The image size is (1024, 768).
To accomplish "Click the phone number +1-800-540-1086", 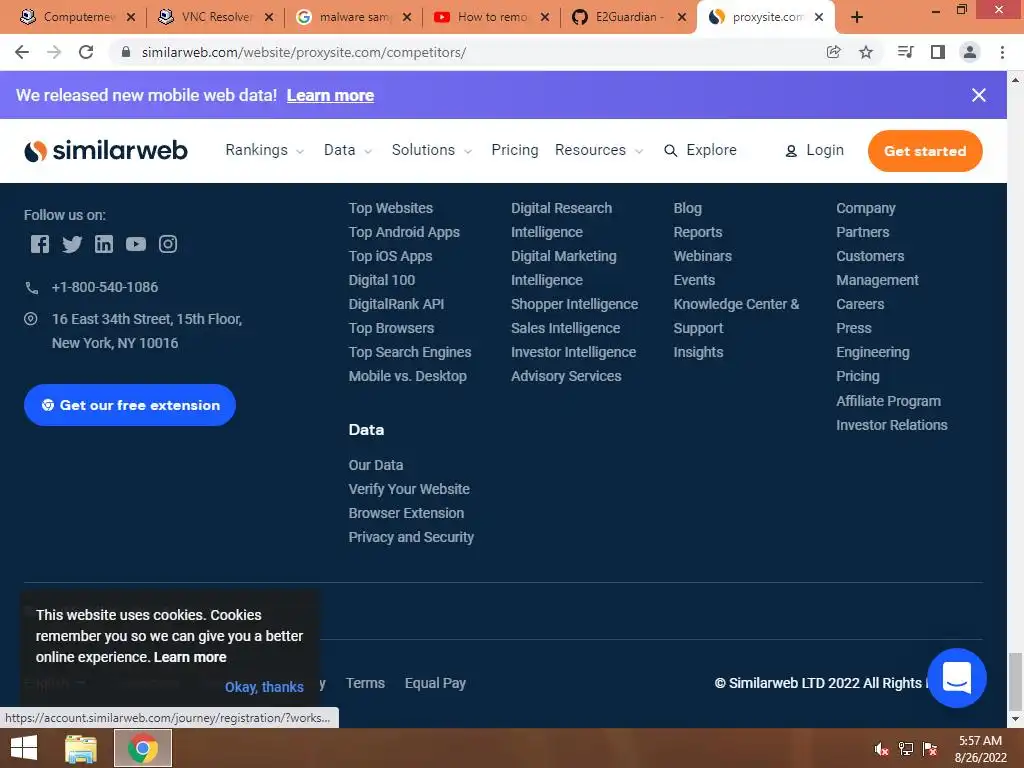I will pyautogui.click(x=105, y=287).
